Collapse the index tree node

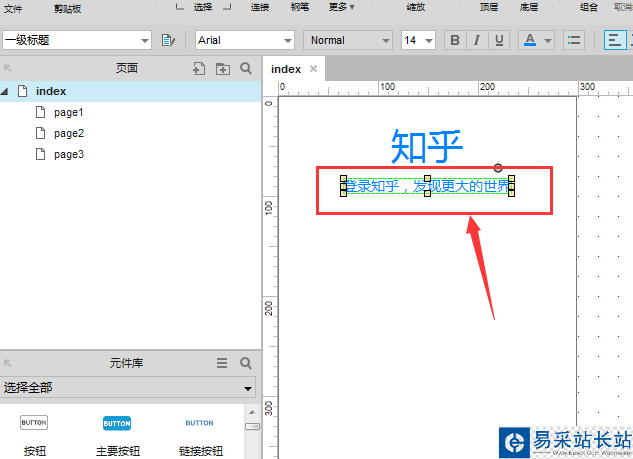click(x=4, y=92)
